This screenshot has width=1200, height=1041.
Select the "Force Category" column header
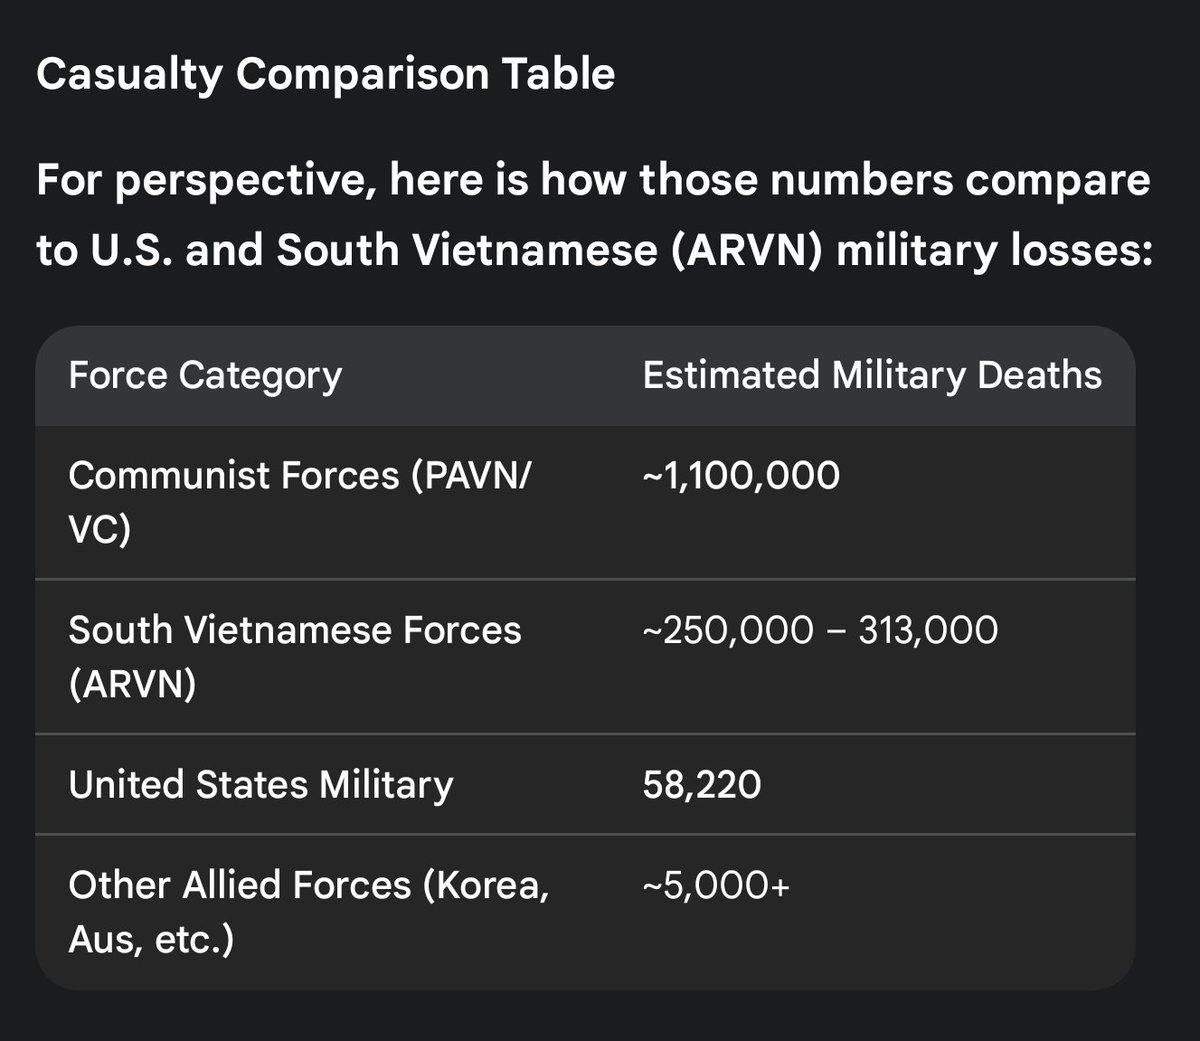[x=205, y=376]
